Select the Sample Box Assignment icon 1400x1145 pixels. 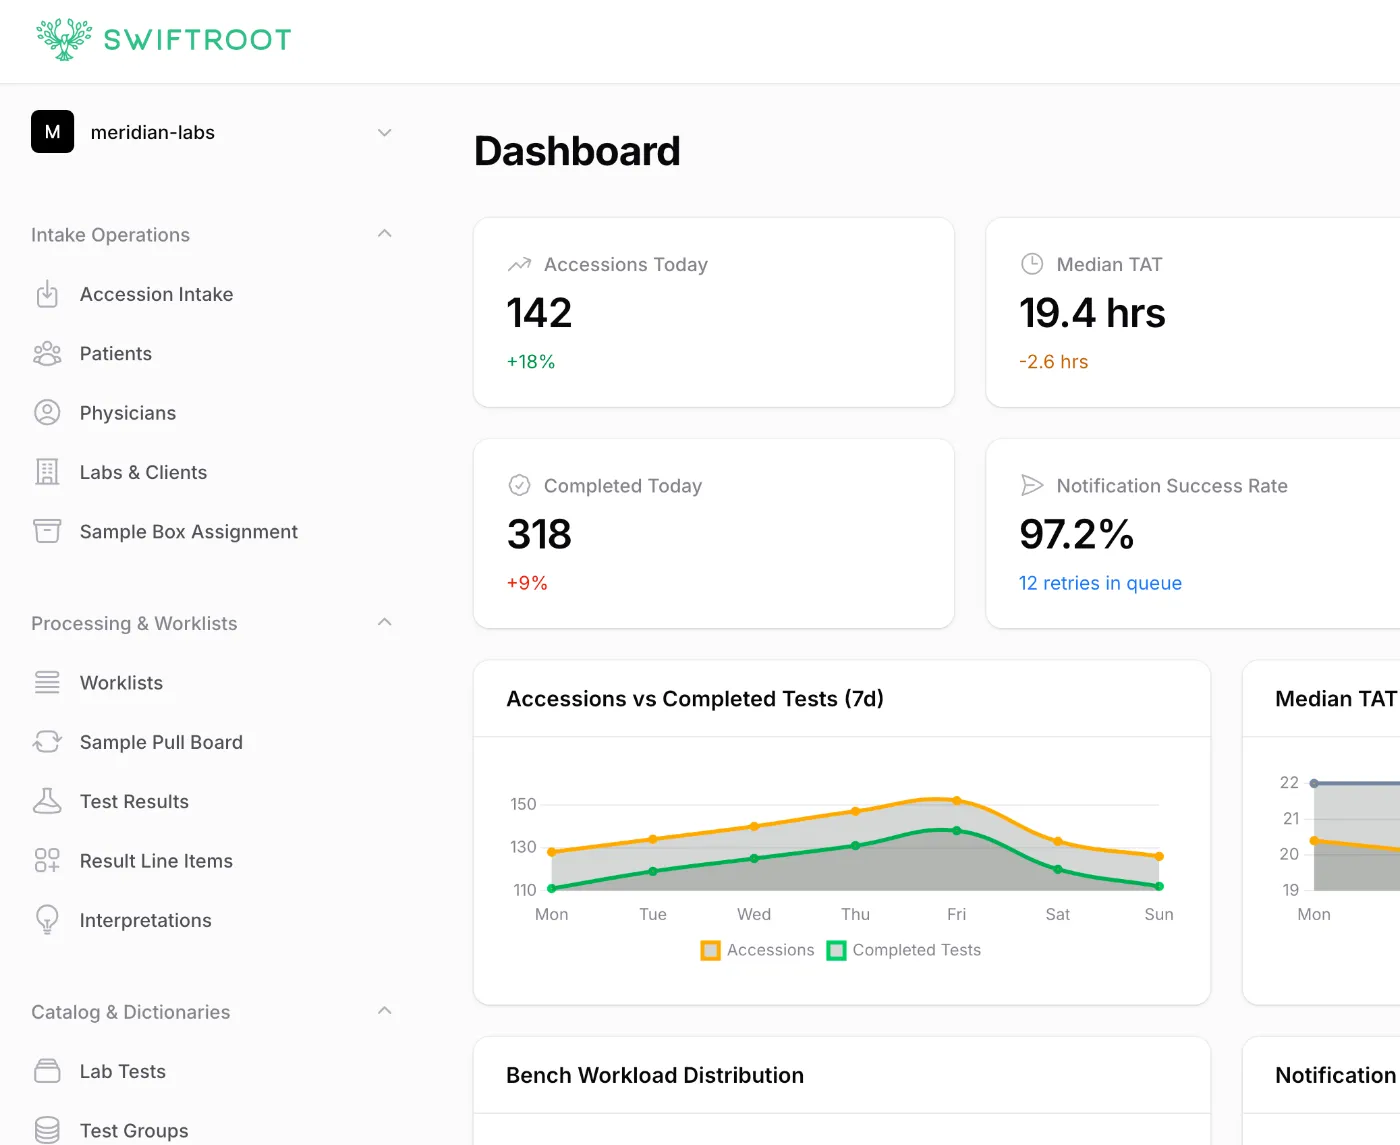[47, 531]
